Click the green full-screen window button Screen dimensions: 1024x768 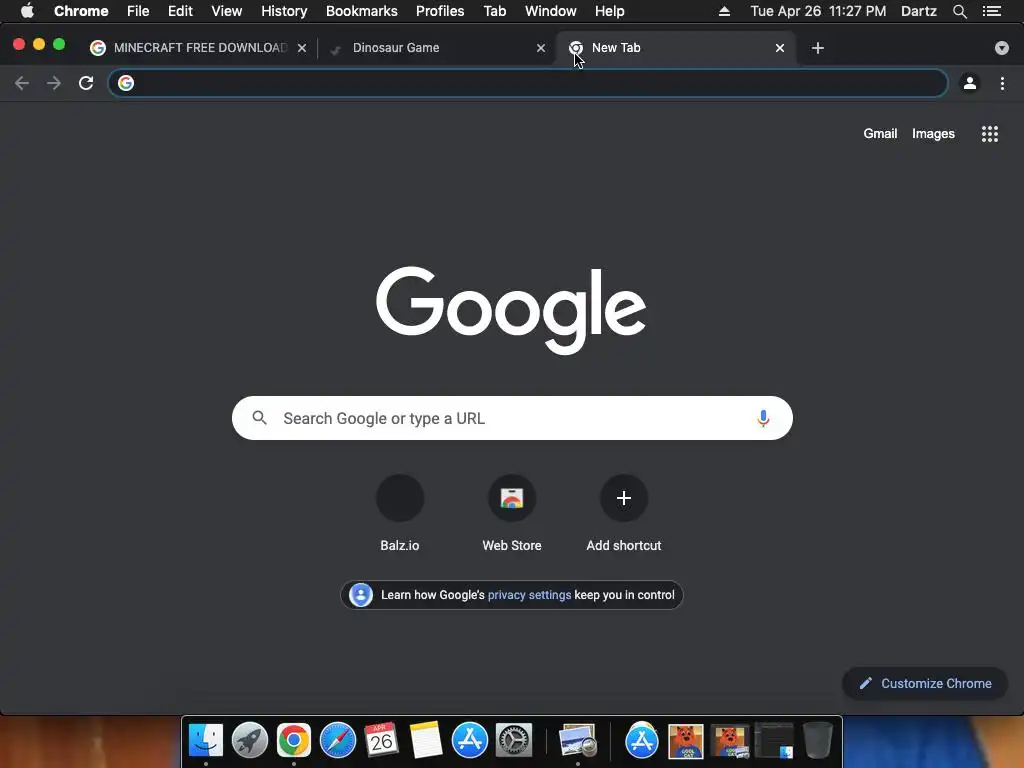(59, 44)
